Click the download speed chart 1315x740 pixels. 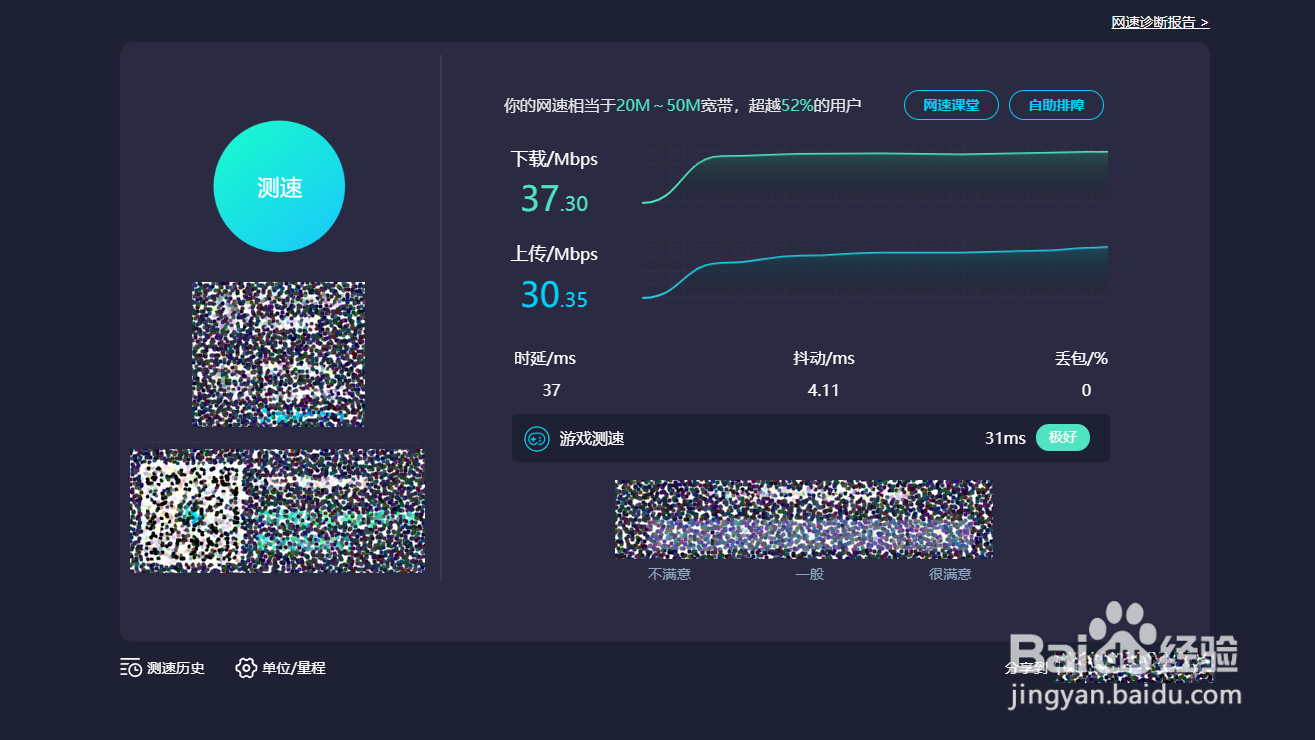(x=875, y=176)
